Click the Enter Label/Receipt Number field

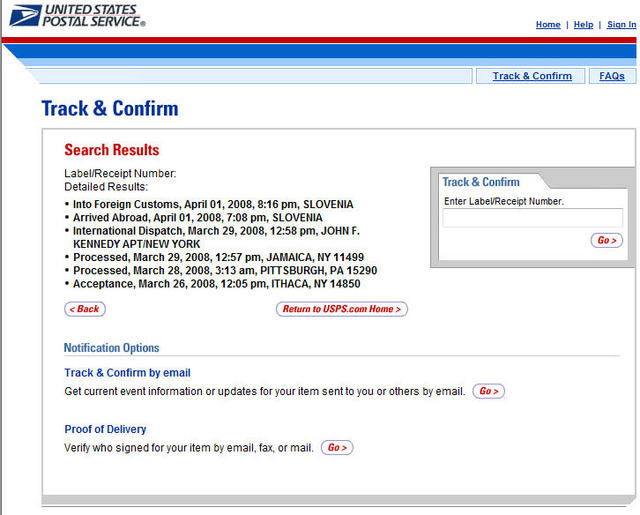coord(533,218)
